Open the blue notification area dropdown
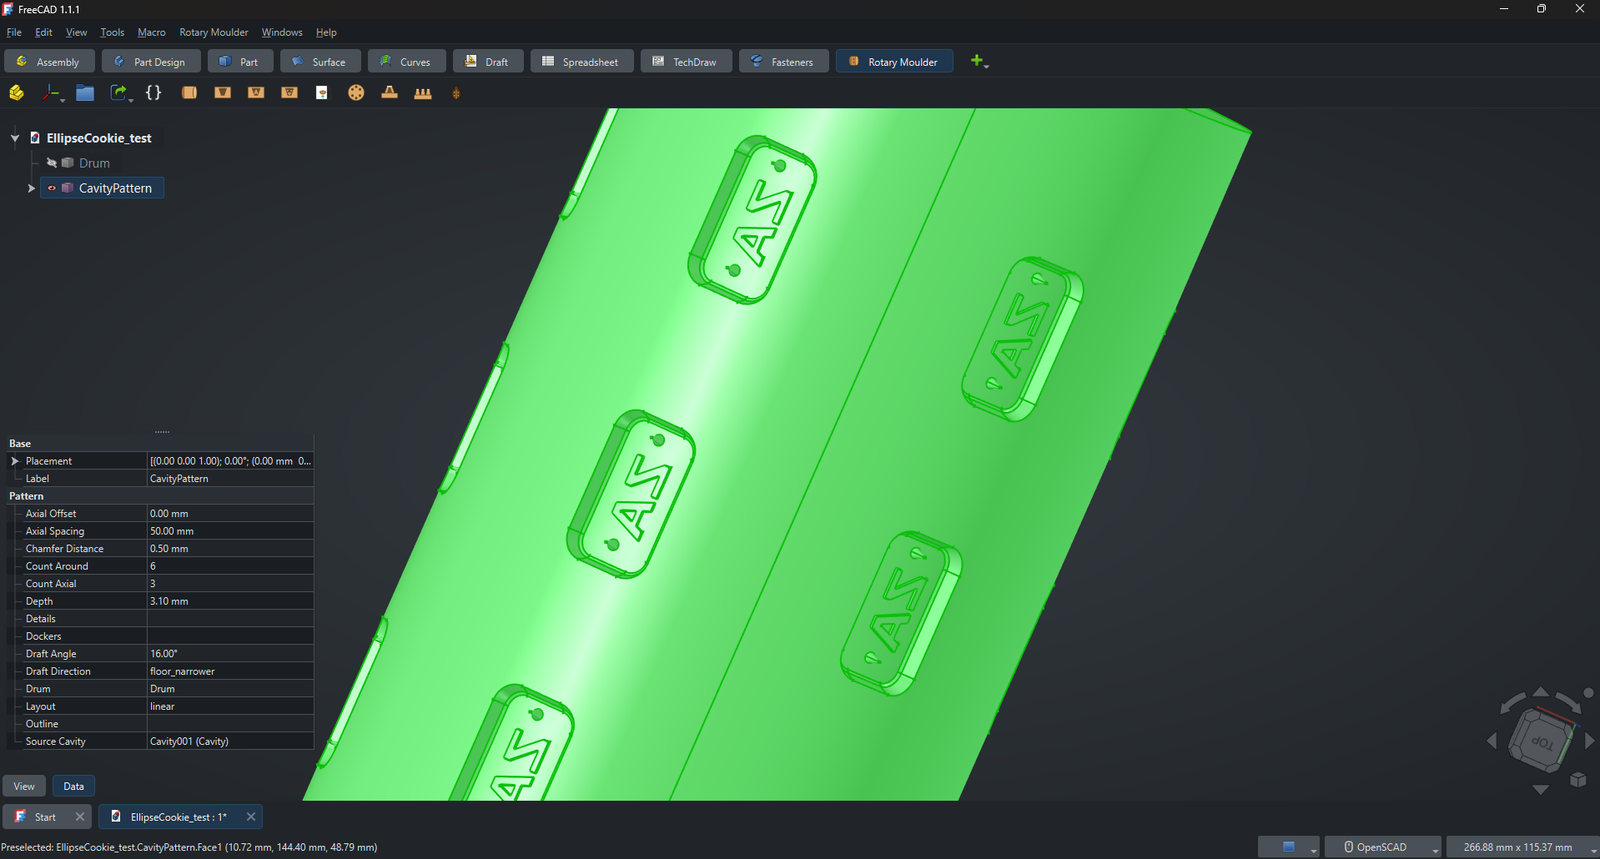 click(1289, 847)
